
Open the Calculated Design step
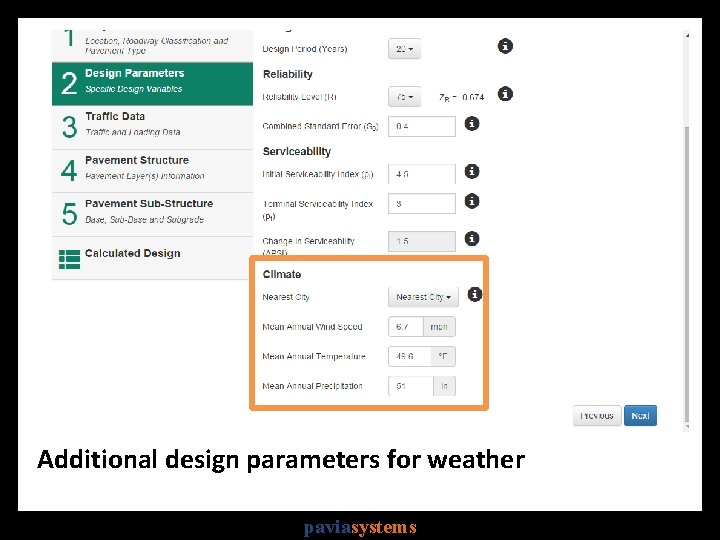coord(152,258)
